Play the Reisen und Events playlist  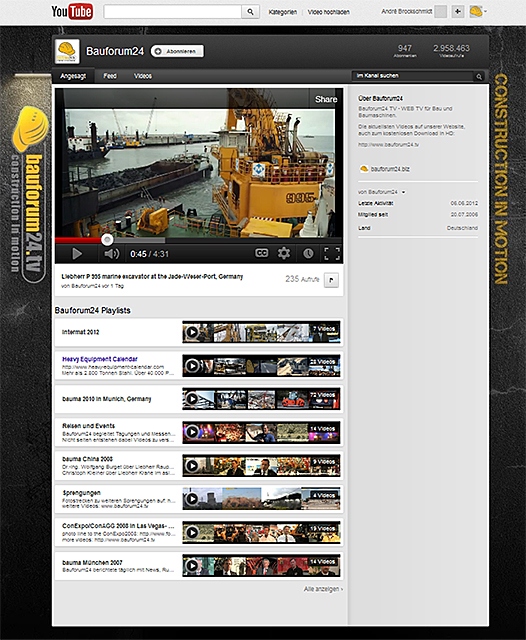coord(192,432)
